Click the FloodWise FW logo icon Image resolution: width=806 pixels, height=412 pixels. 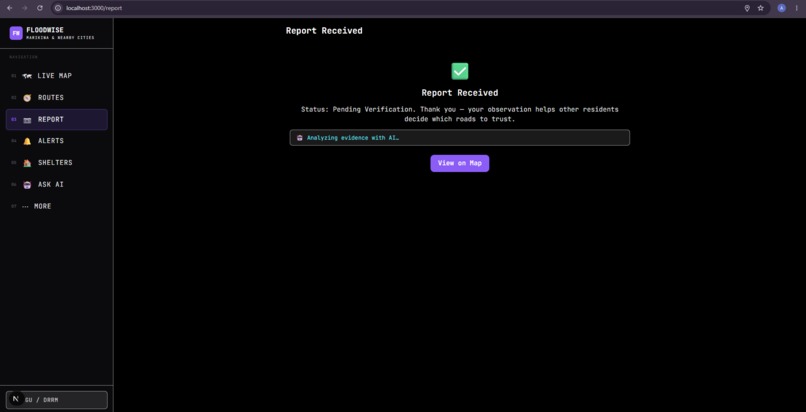coord(16,33)
